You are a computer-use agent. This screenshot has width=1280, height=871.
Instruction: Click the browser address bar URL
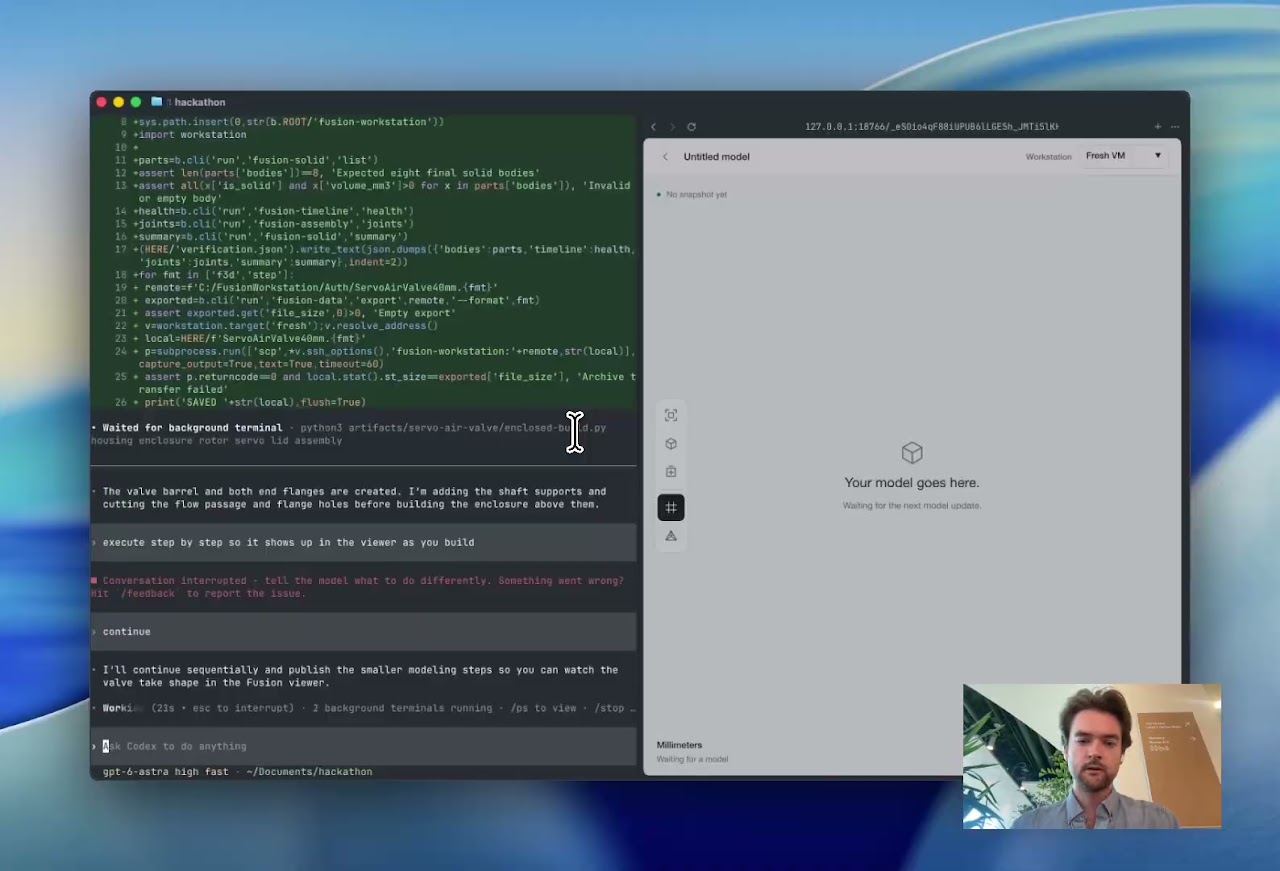click(931, 127)
